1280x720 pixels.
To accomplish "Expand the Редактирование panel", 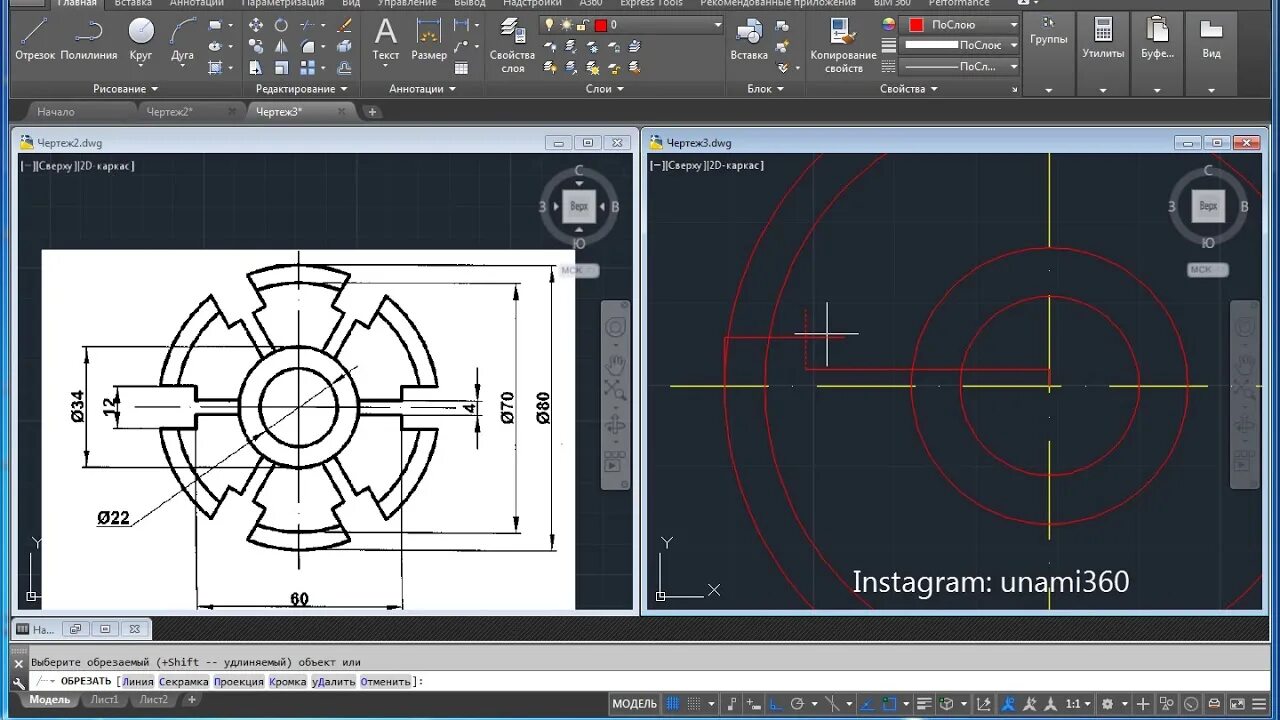I will point(301,89).
